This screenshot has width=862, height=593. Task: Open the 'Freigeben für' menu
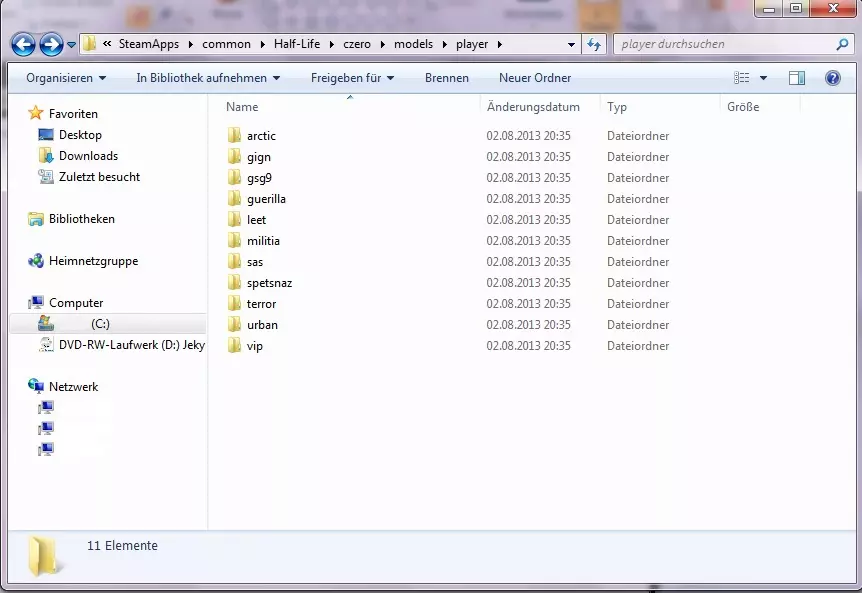pos(352,78)
